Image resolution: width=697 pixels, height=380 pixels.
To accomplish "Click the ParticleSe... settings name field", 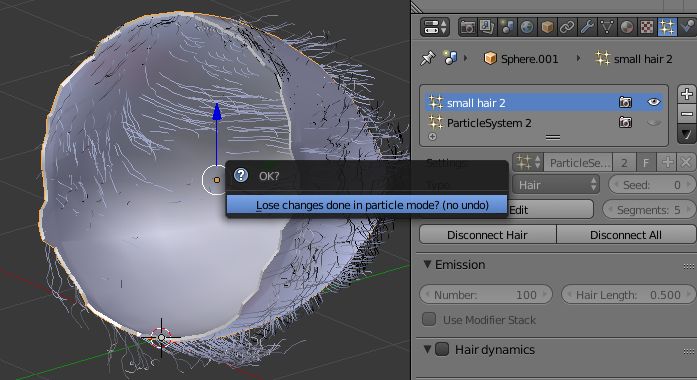I will (578, 163).
